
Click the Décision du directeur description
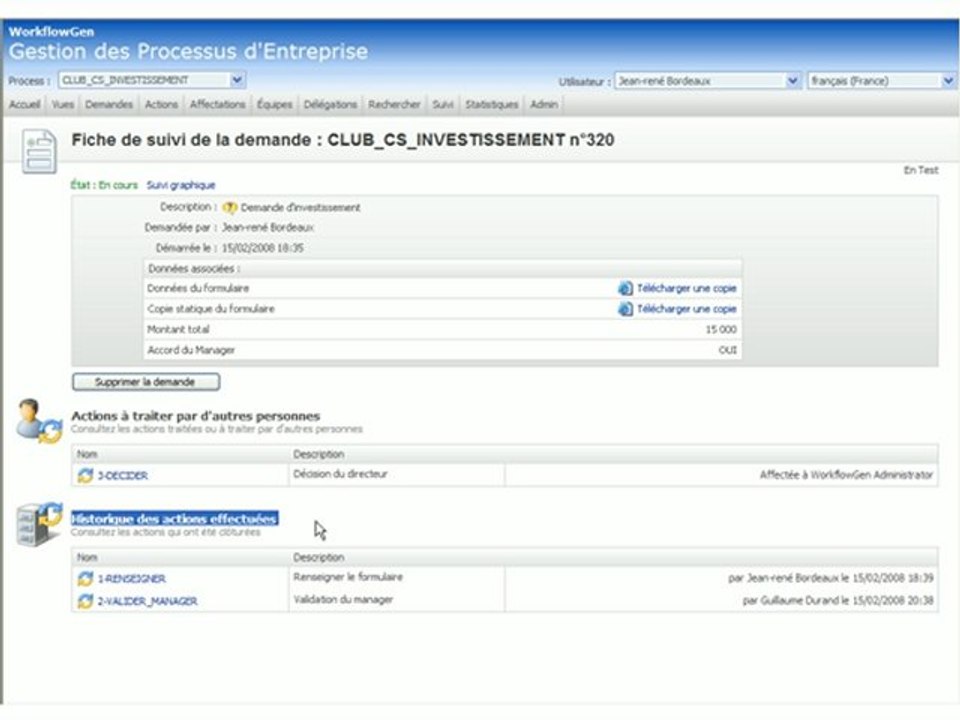pos(340,474)
